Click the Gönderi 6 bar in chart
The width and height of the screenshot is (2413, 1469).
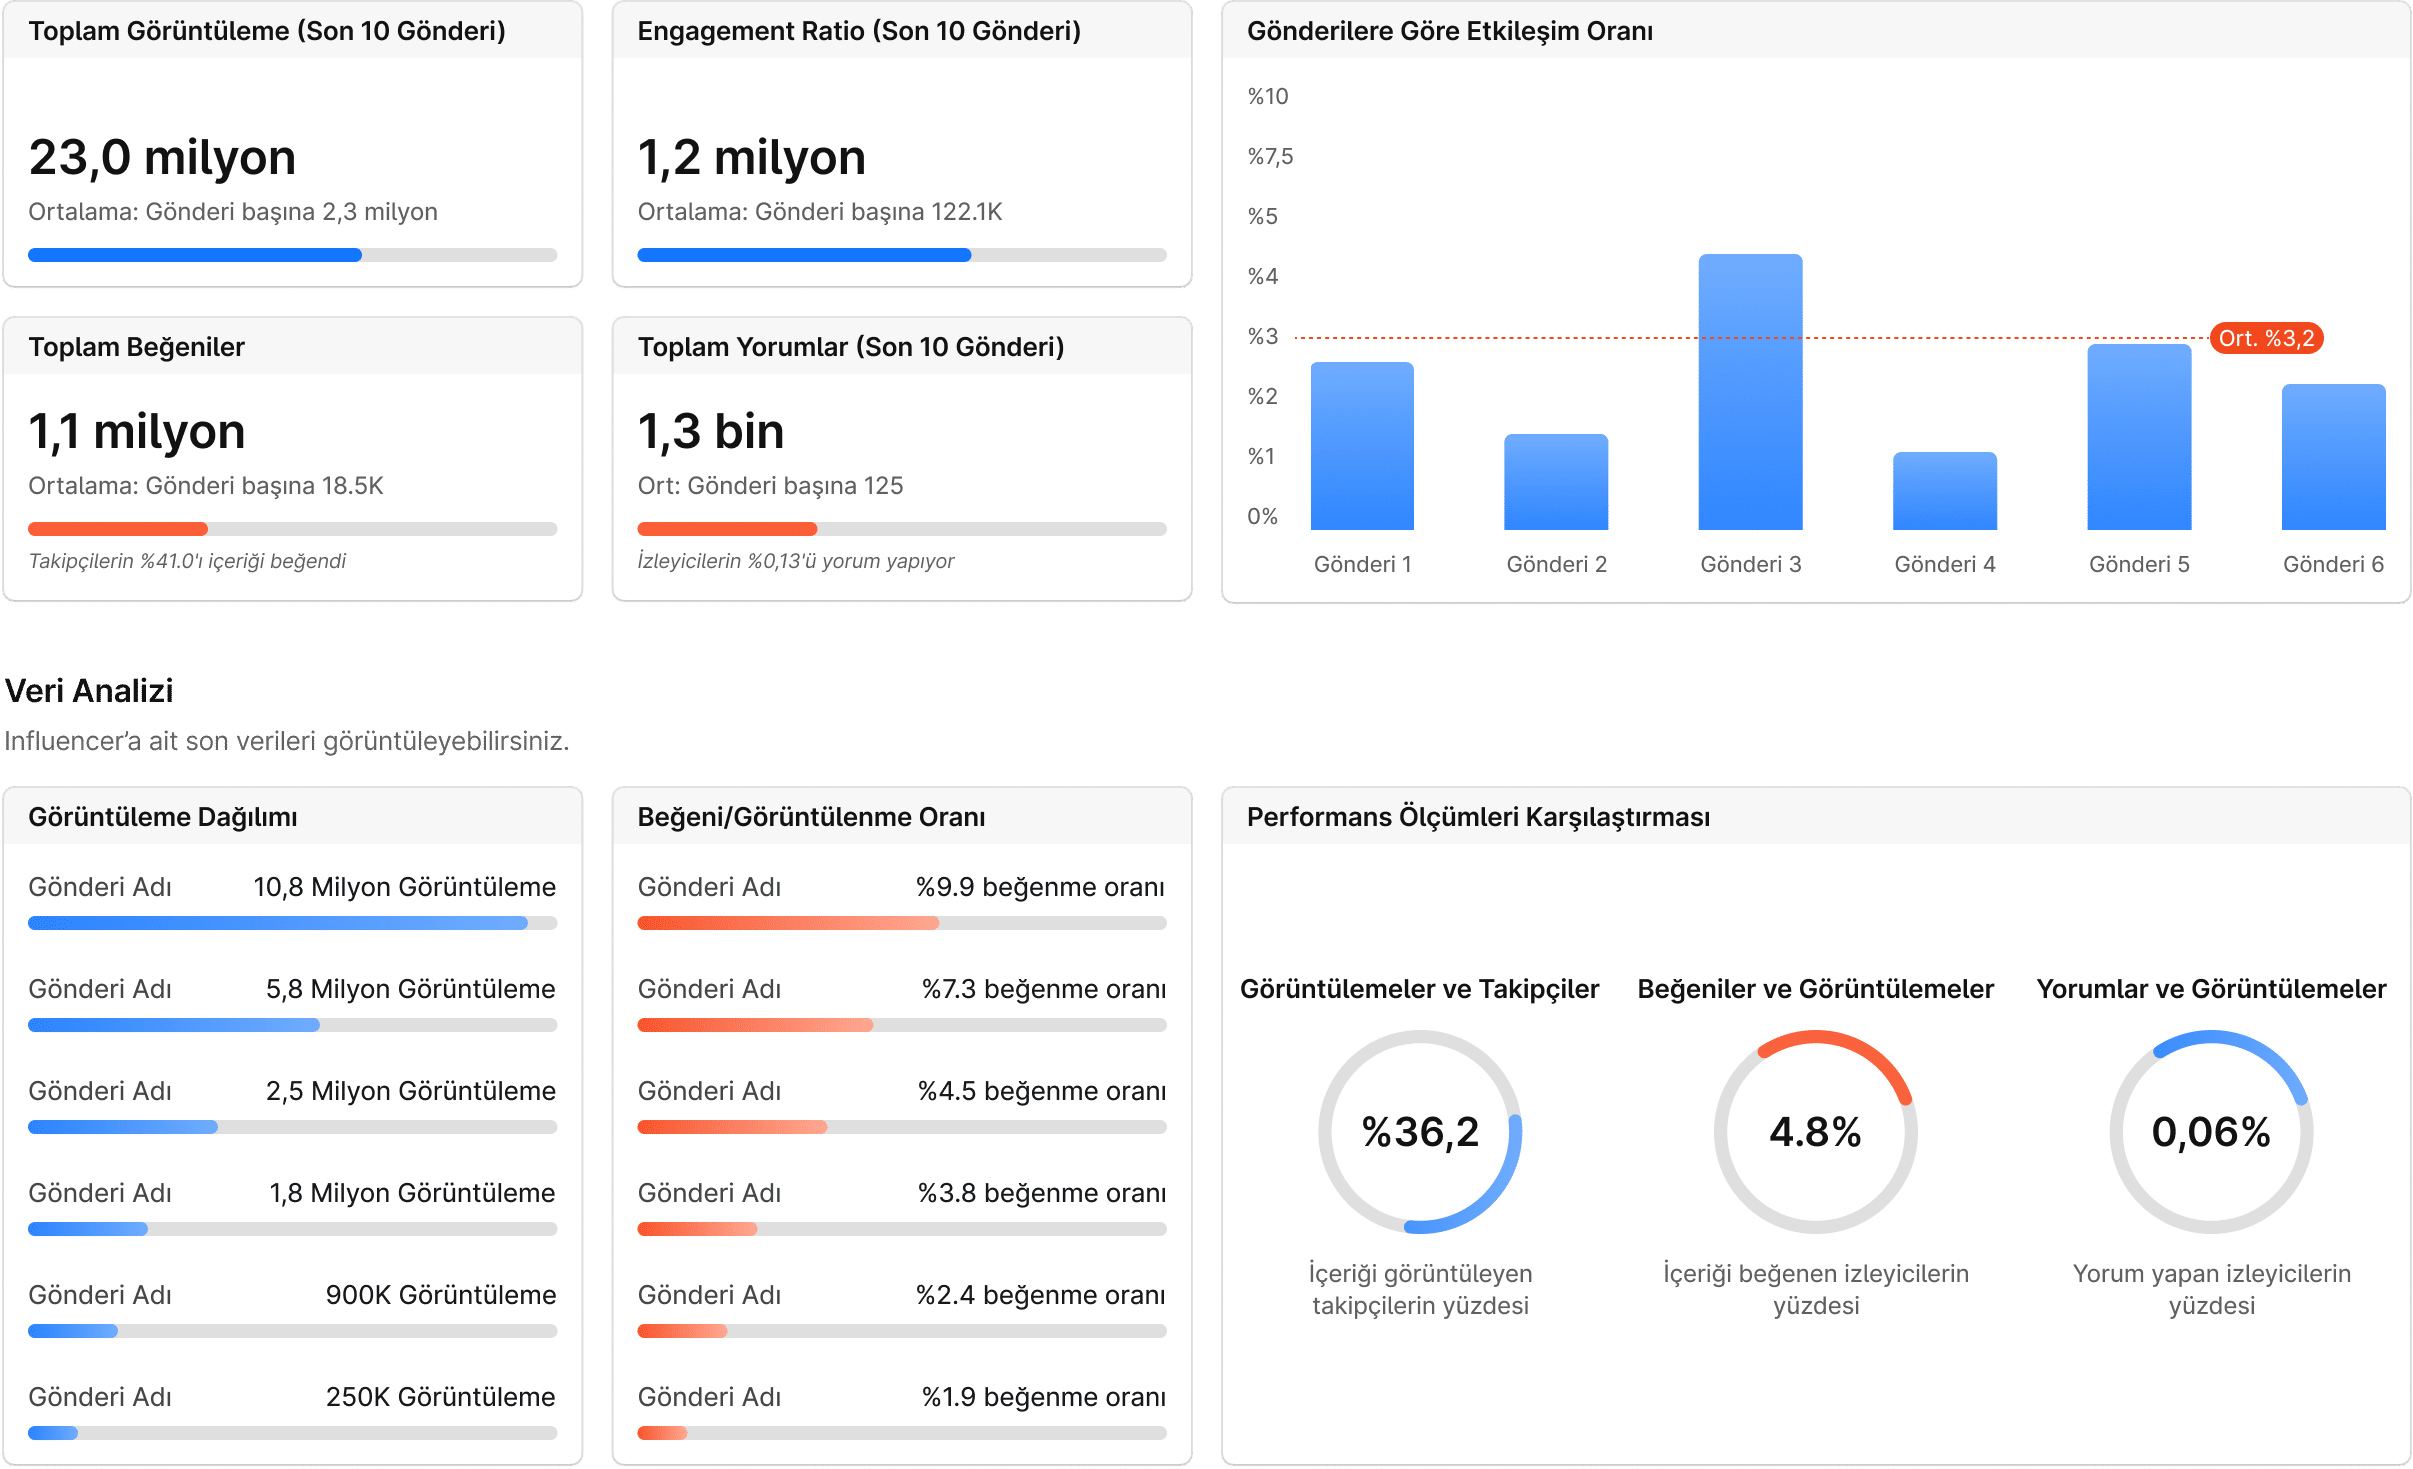pyautogui.click(x=2332, y=457)
